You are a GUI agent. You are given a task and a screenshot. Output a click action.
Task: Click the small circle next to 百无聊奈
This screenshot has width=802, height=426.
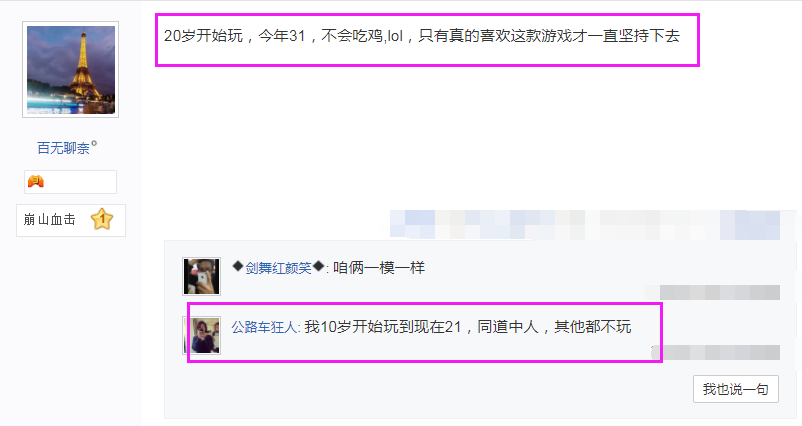pos(94,144)
